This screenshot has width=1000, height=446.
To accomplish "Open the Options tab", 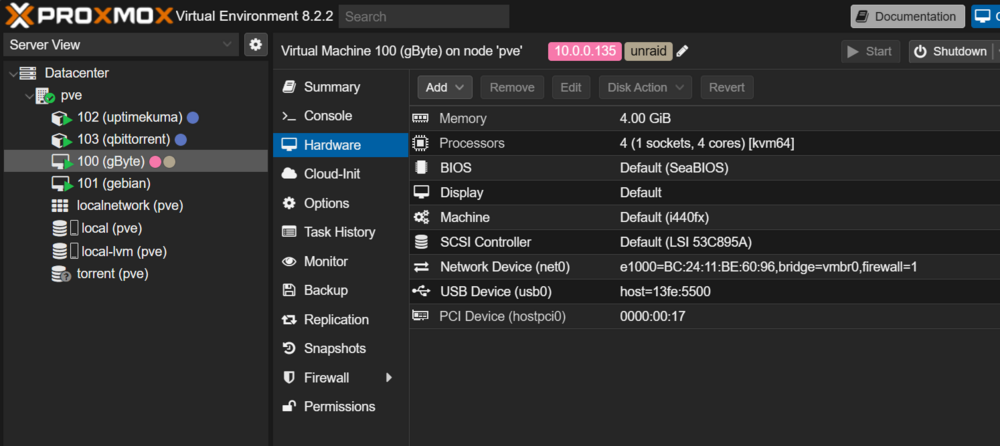I will point(341,203).
